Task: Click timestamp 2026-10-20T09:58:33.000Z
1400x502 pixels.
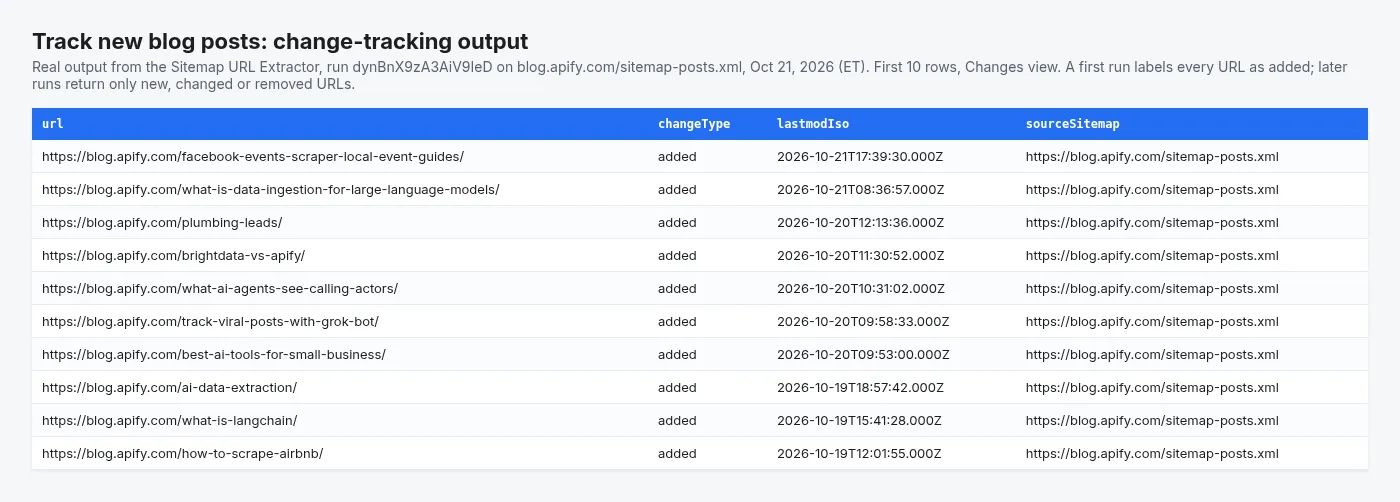Action: 863,322
